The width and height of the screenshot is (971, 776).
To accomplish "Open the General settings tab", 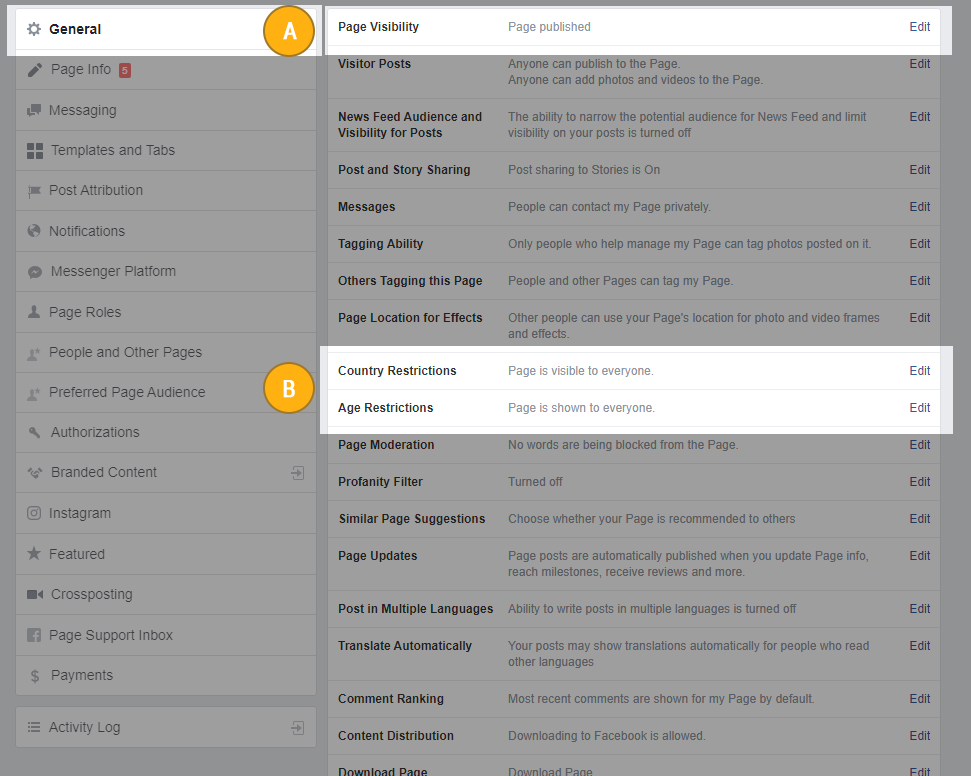I will pyautogui.click(x=166, y=29).
